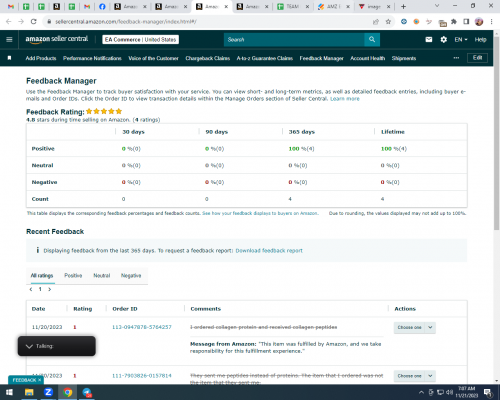
Task: Click Download feedback report link
Action: (x=269, y=250)
